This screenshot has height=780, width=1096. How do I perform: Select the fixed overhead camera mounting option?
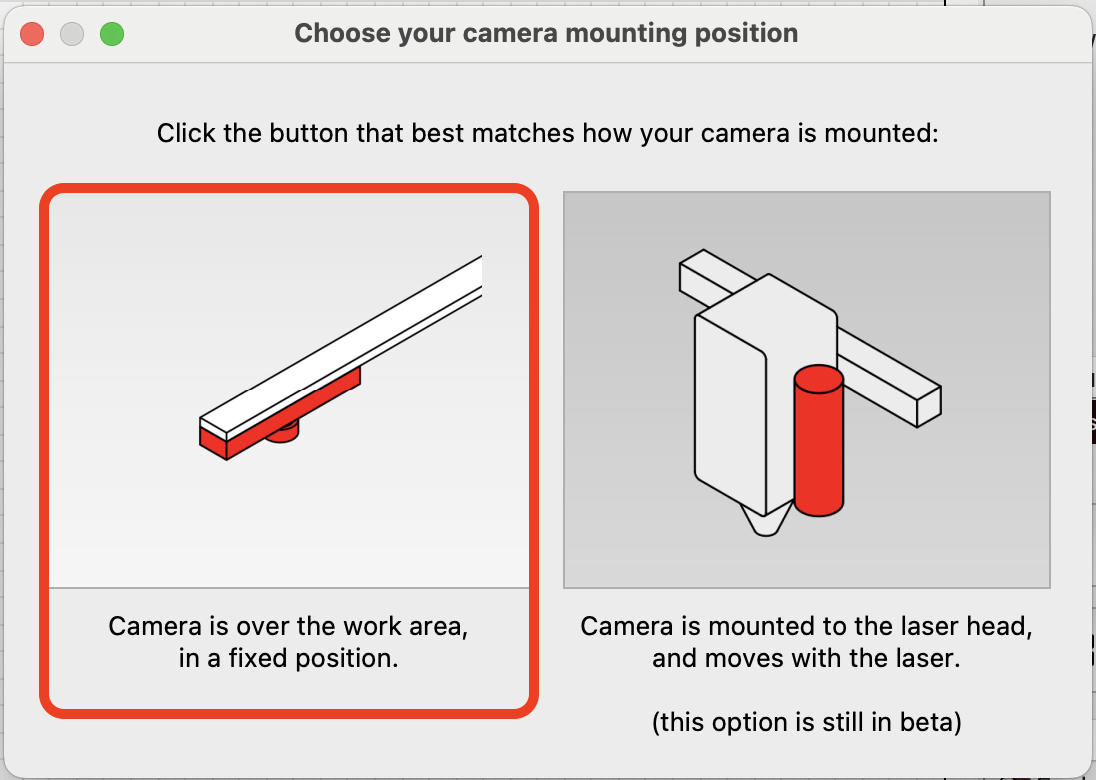289,451
